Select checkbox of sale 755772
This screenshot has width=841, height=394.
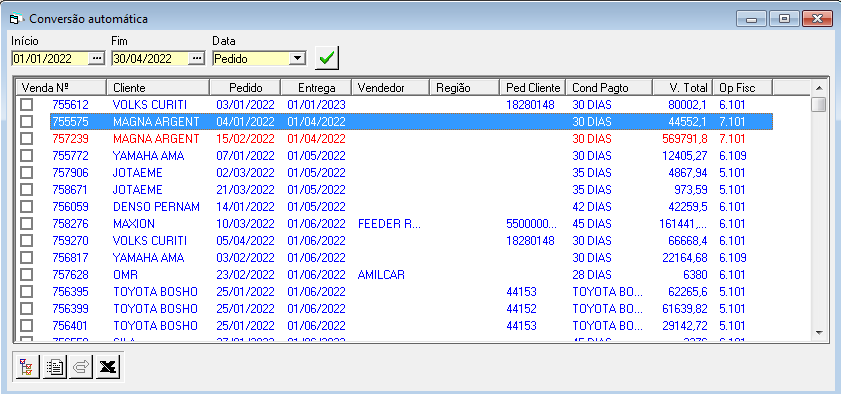(x=26, y=156)
